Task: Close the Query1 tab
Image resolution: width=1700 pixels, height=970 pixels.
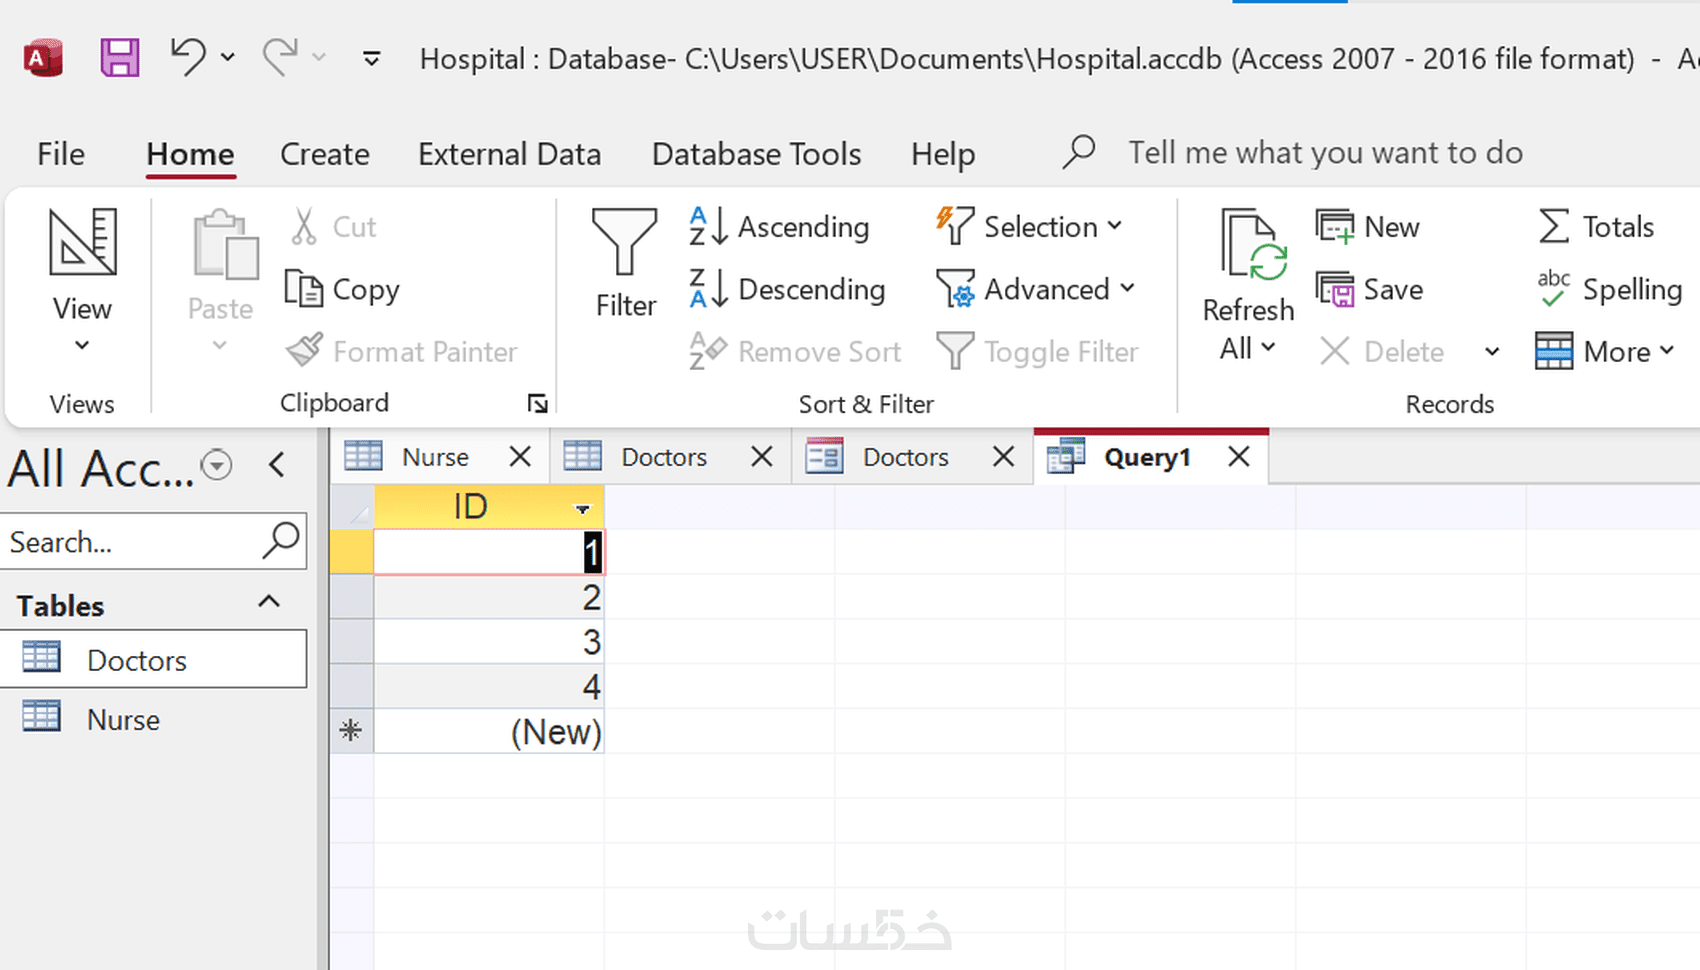Action: point(1239,457)
